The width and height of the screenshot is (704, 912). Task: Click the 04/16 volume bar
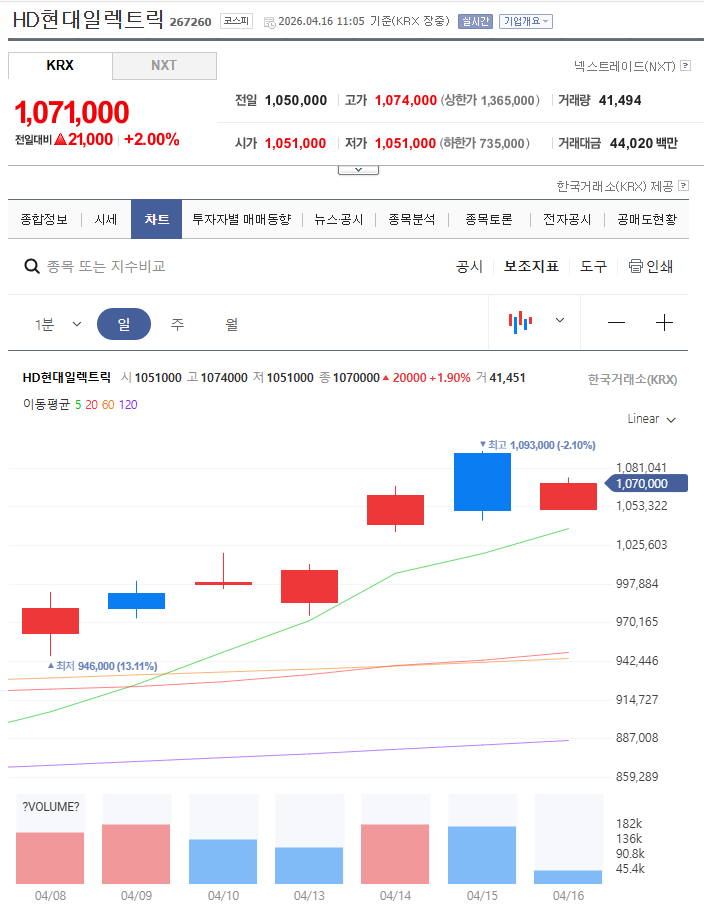(568, 877)
